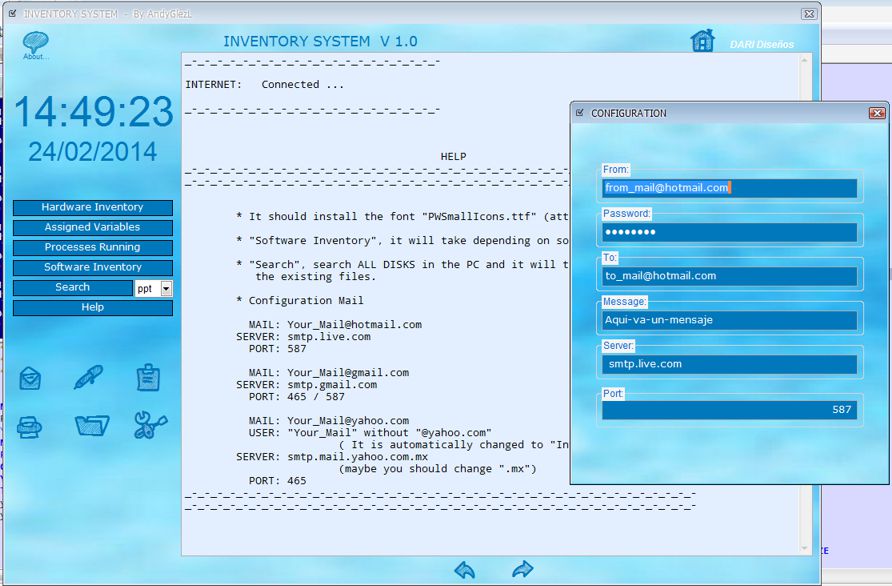Open the folder icon
The width and height of the screenshot is (892, 586).
coord(91,426)
